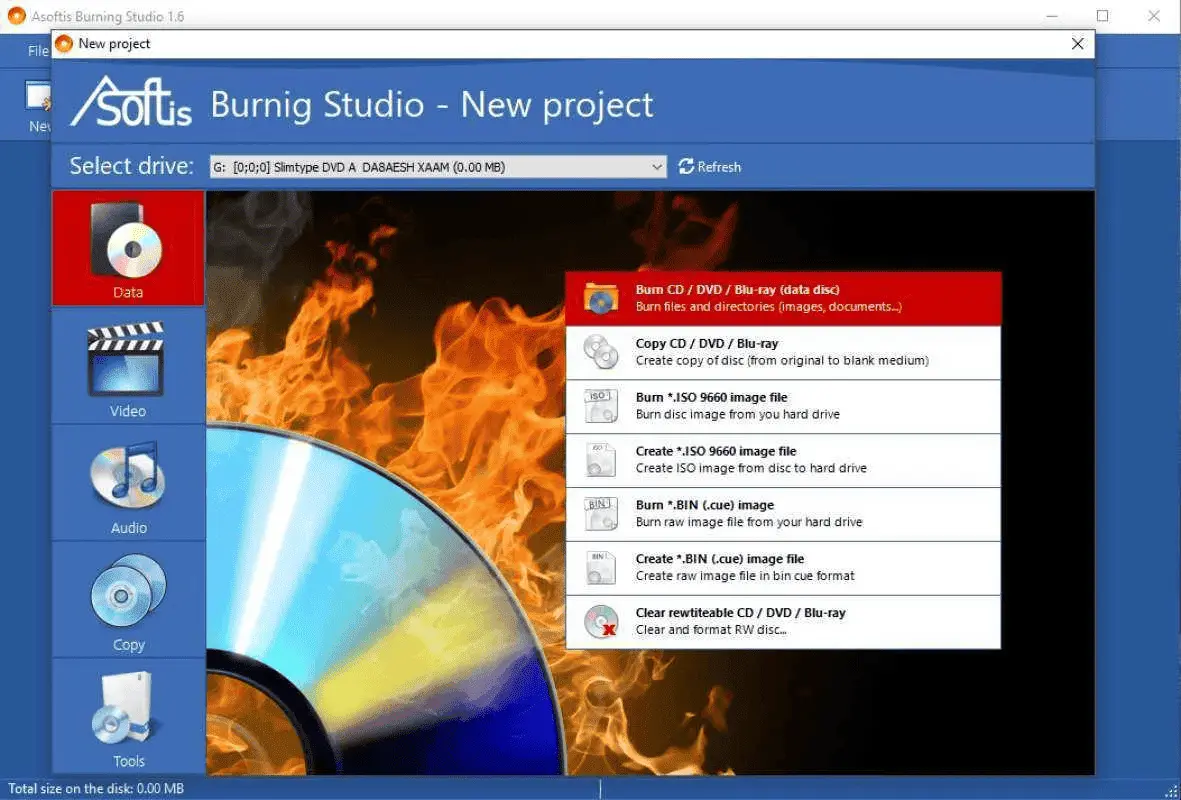Click the Data label in sidebar
This screenshot has height=800, width=1181.
pyautogui.click(x=127, y=292)
